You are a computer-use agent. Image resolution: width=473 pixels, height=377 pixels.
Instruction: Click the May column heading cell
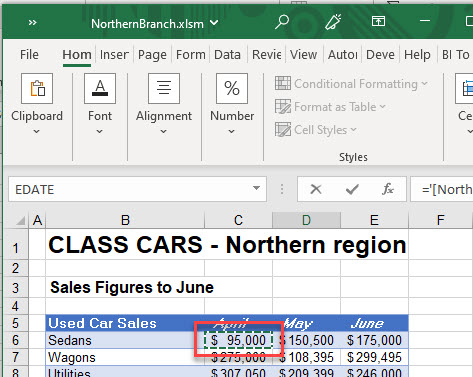pyautogui.click(x=306, y=323)
